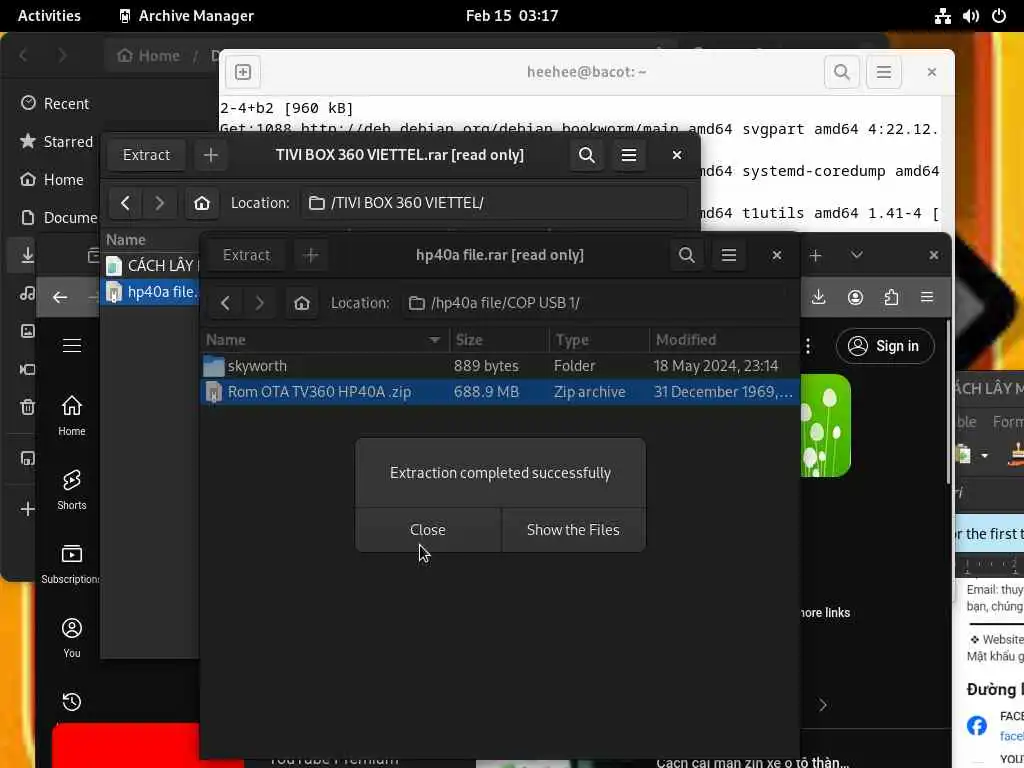Viewport: 1024px width, 768px height.
Task: Open search in TIVI BOX 360 VIETTEL window
Action: pyautogui.click(x=586, y=155)
